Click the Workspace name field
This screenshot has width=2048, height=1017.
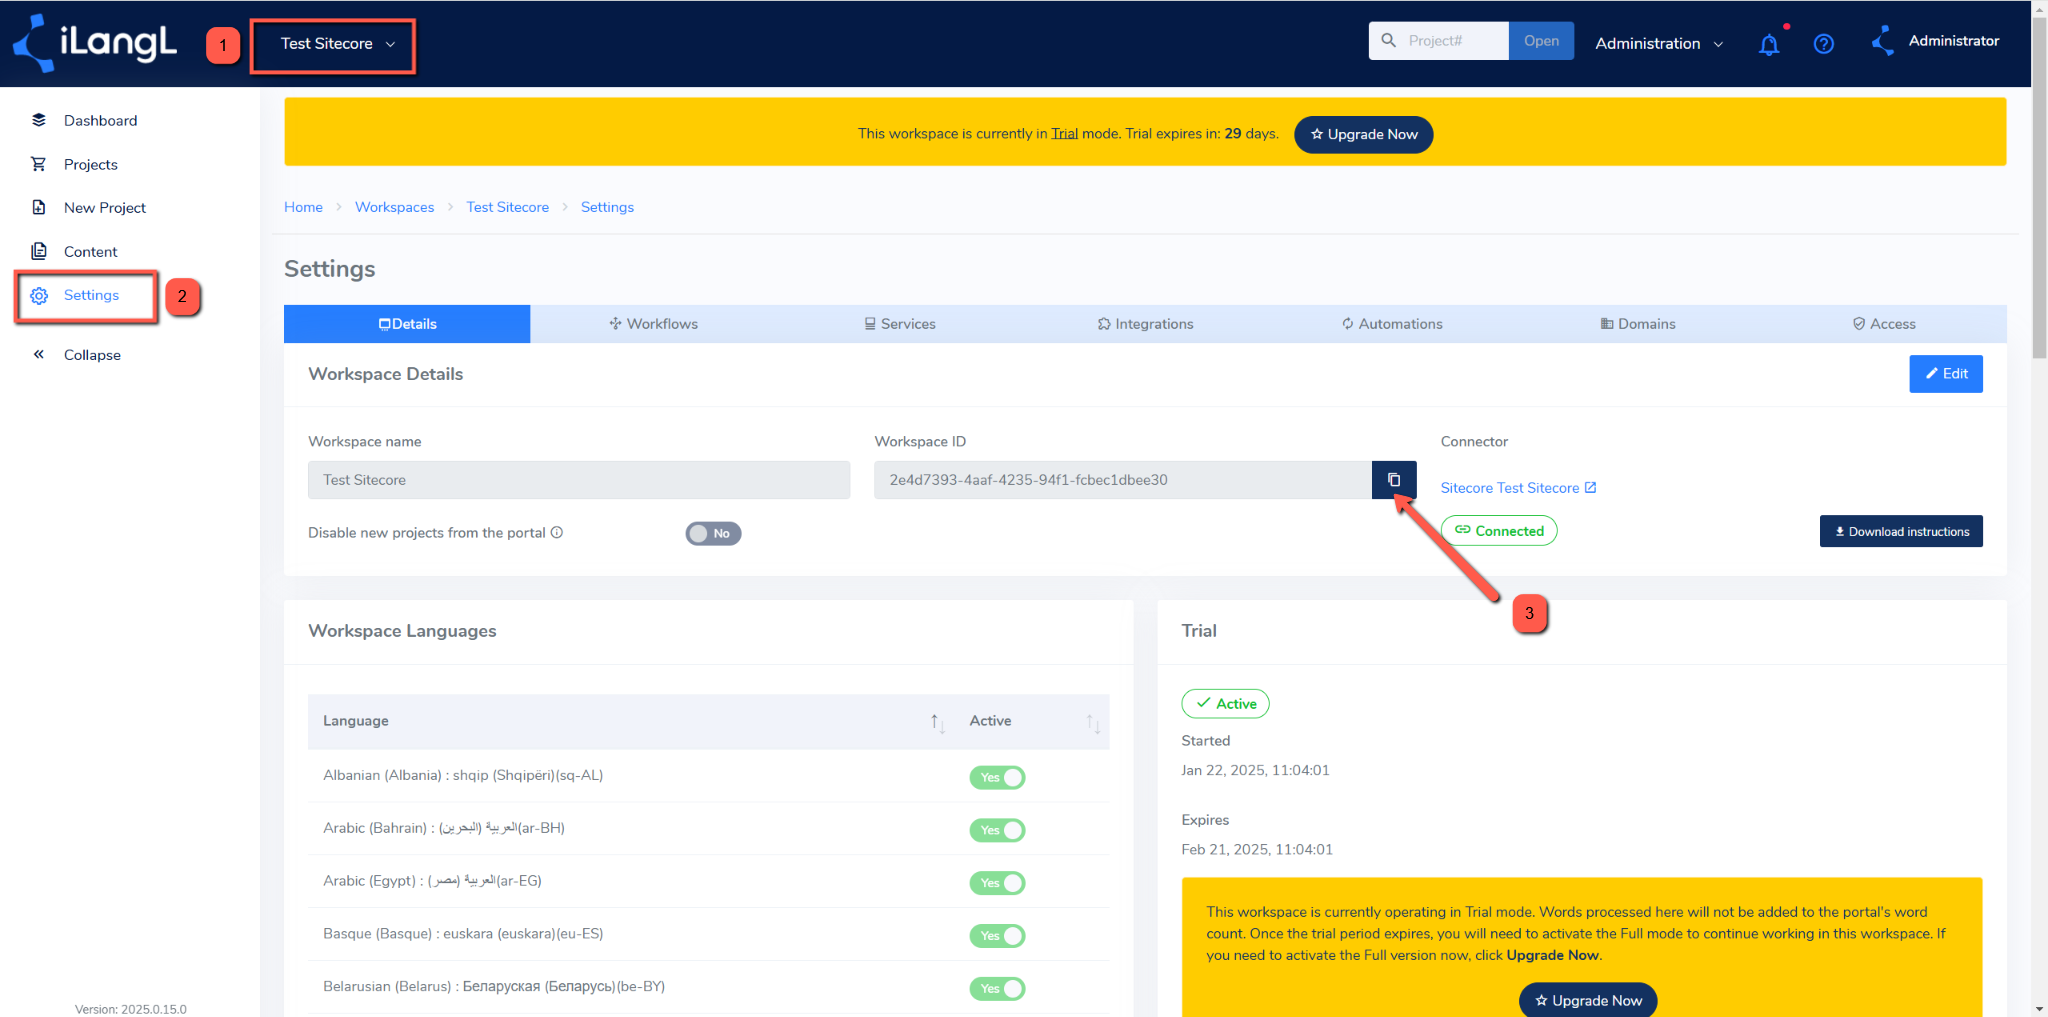pyautogui.click(x=579, y=480)
